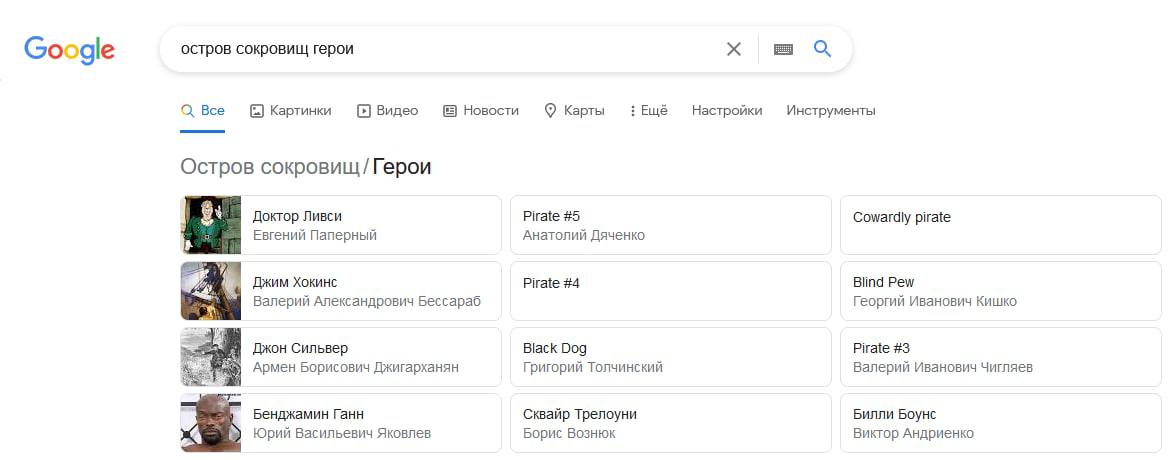Select the Все tab
The image size is (1168, 460).
click(x=203, y=111)
